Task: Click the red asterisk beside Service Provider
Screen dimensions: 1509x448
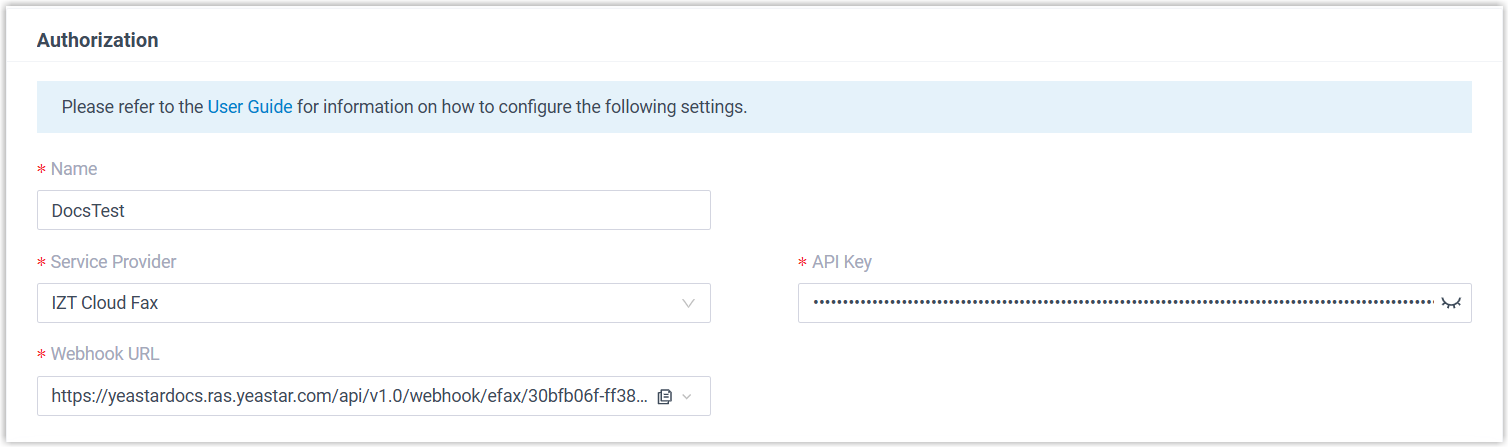Action: (42, 263)
